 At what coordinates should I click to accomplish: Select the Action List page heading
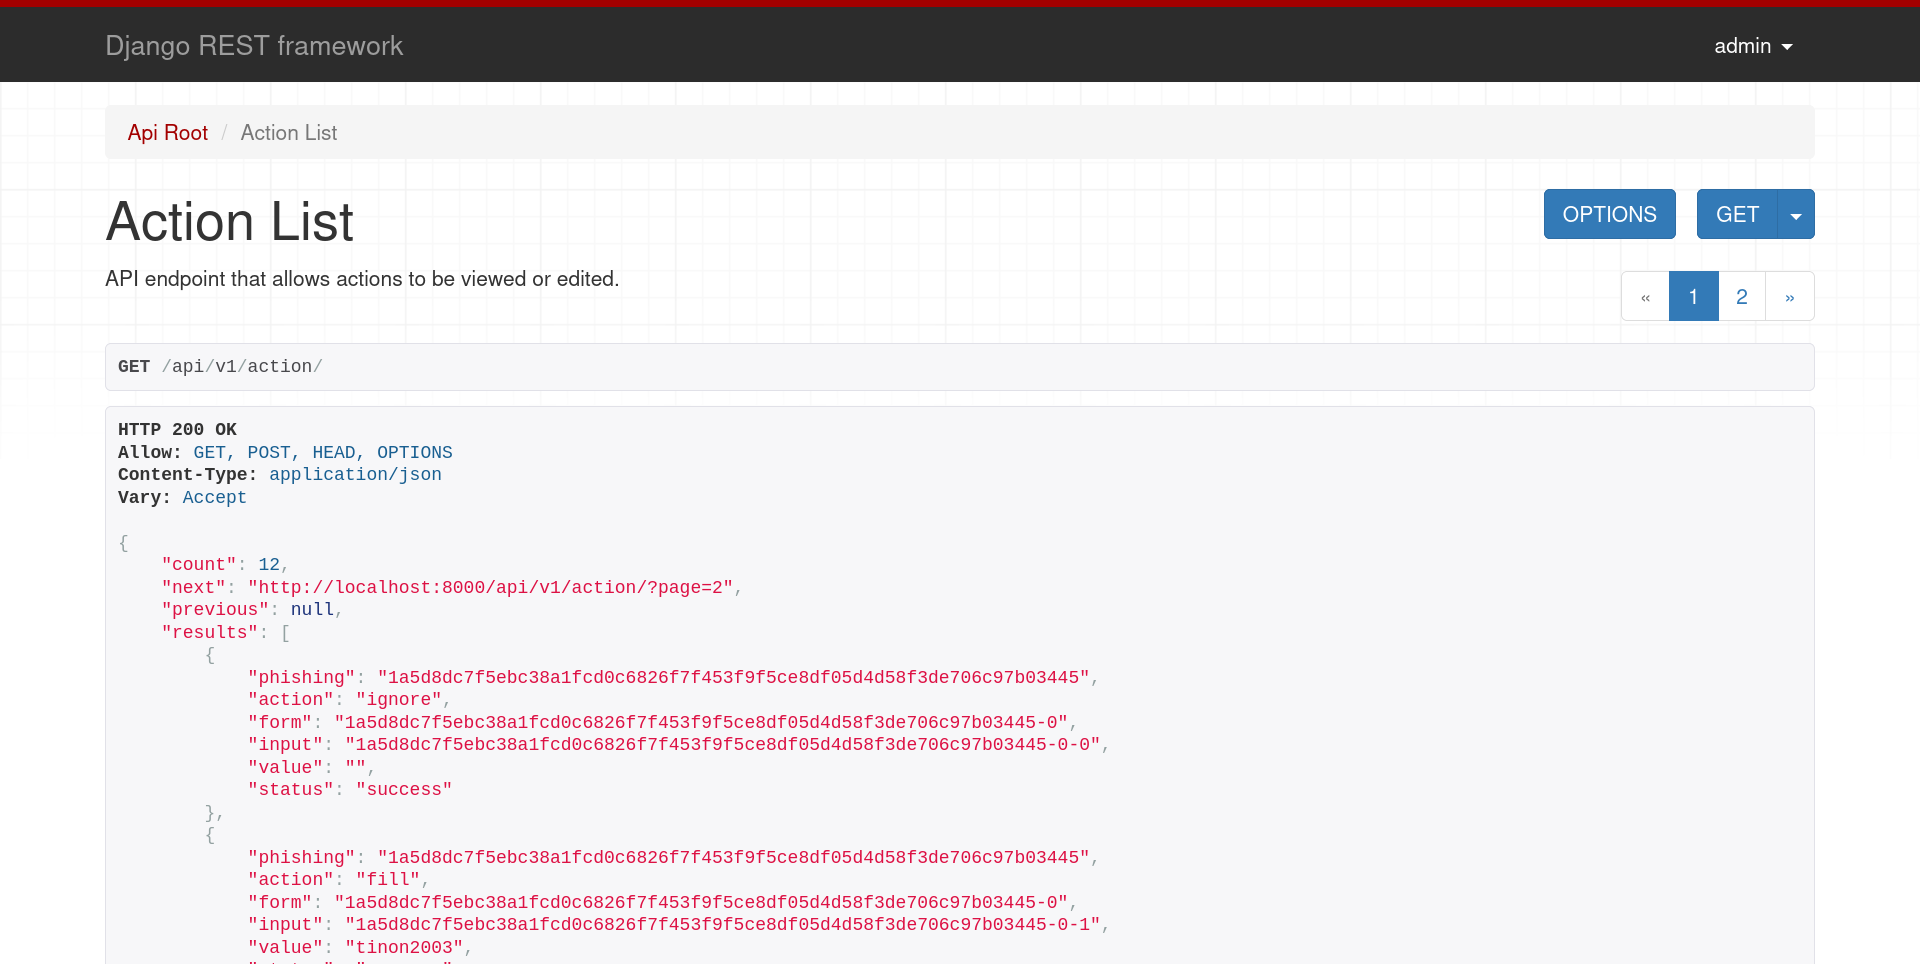230,222
